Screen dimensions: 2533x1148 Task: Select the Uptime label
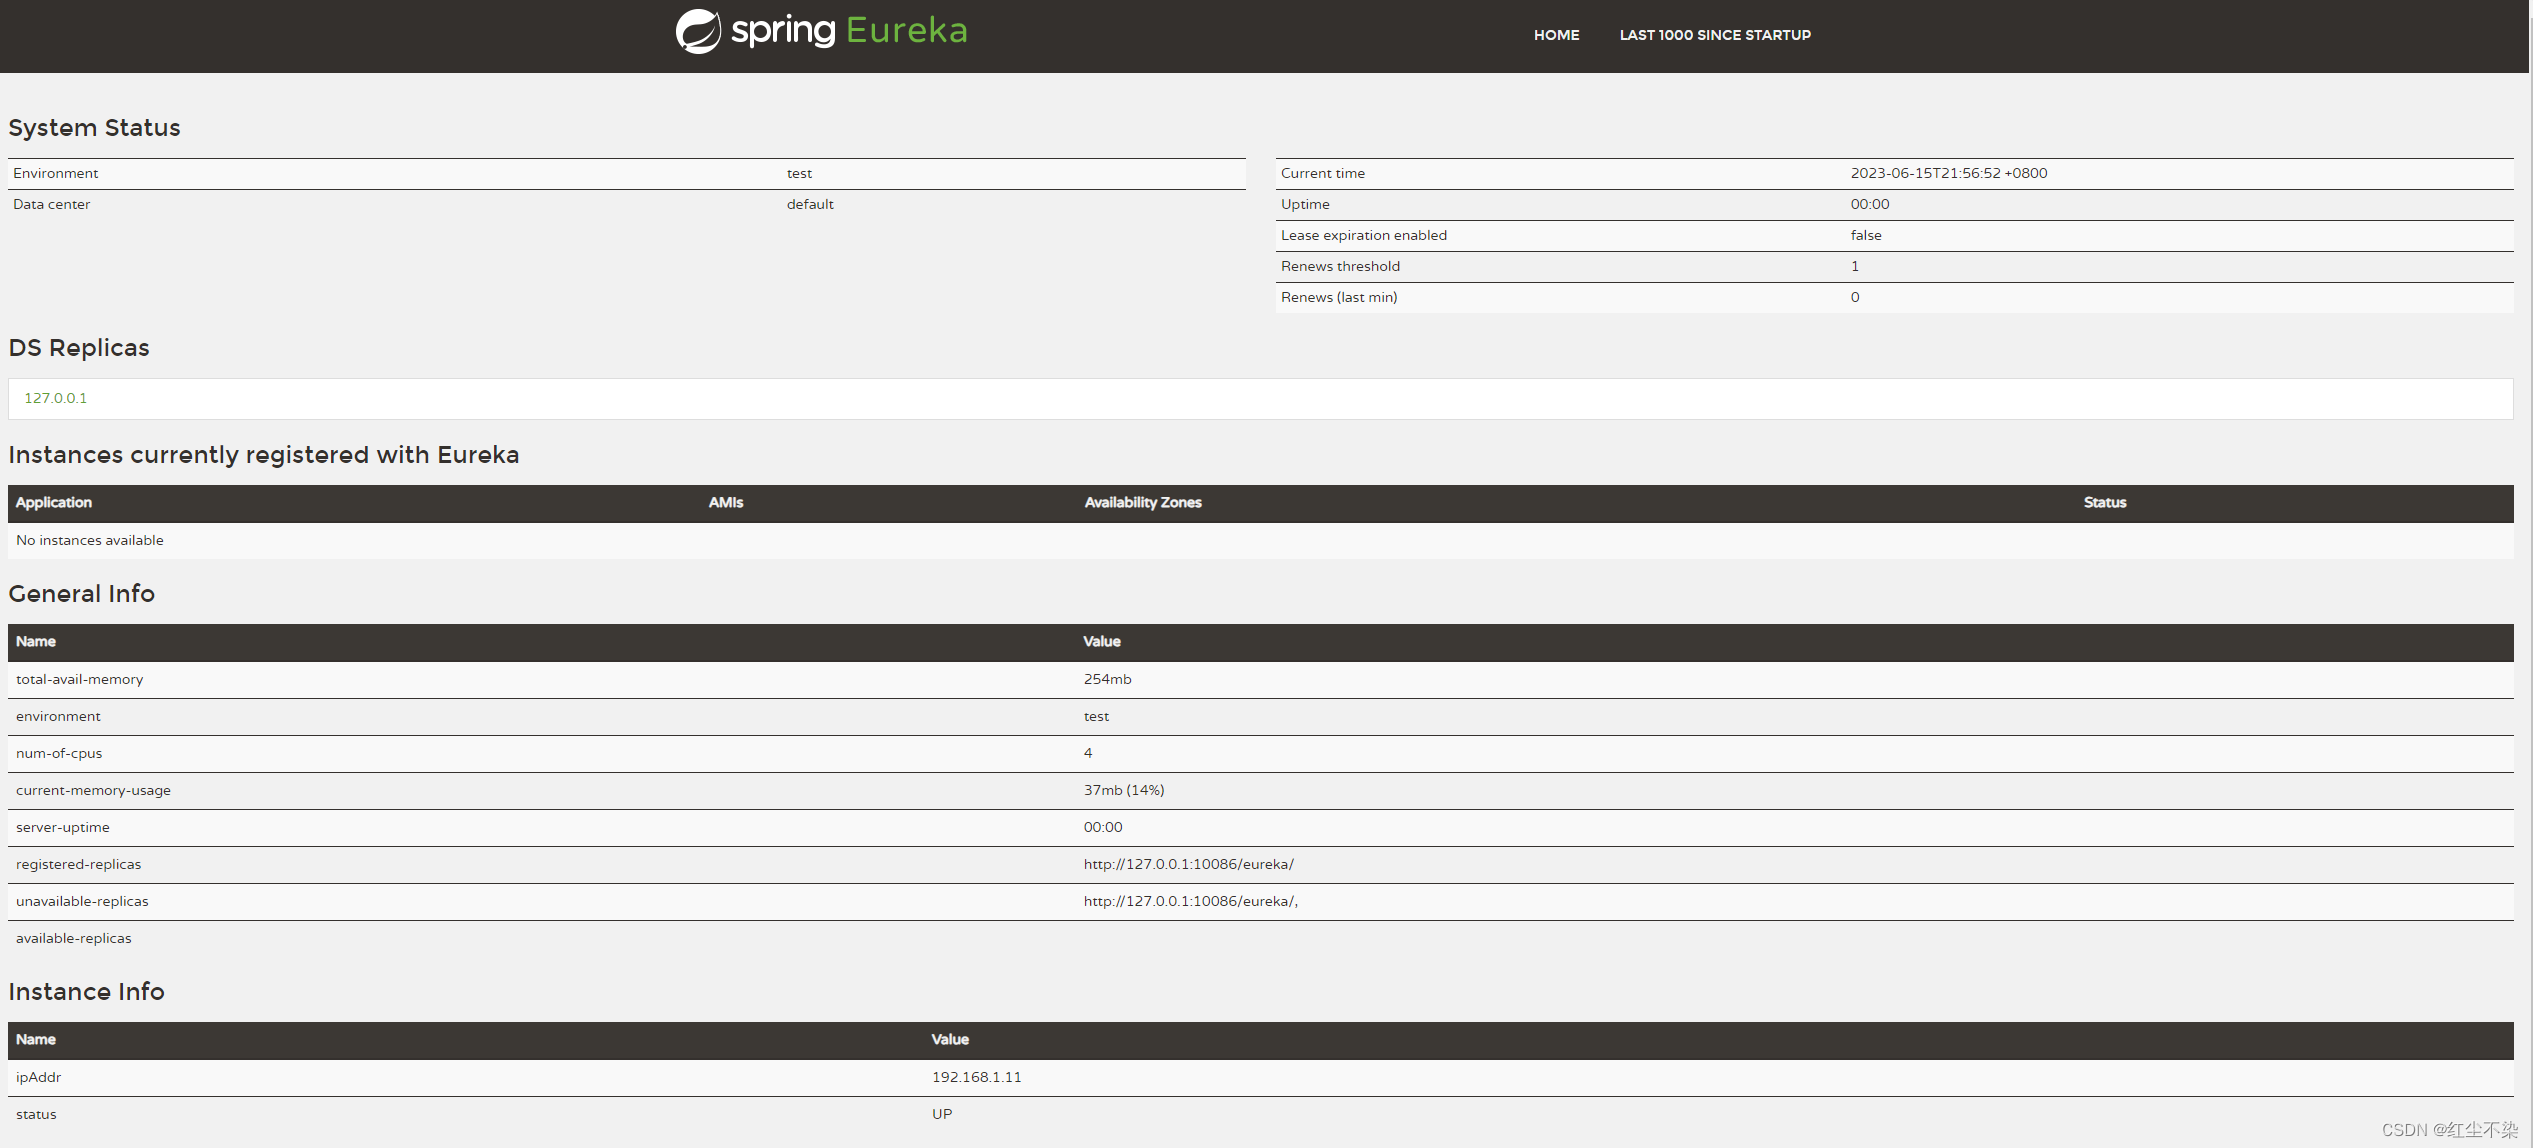point(1305,204)
